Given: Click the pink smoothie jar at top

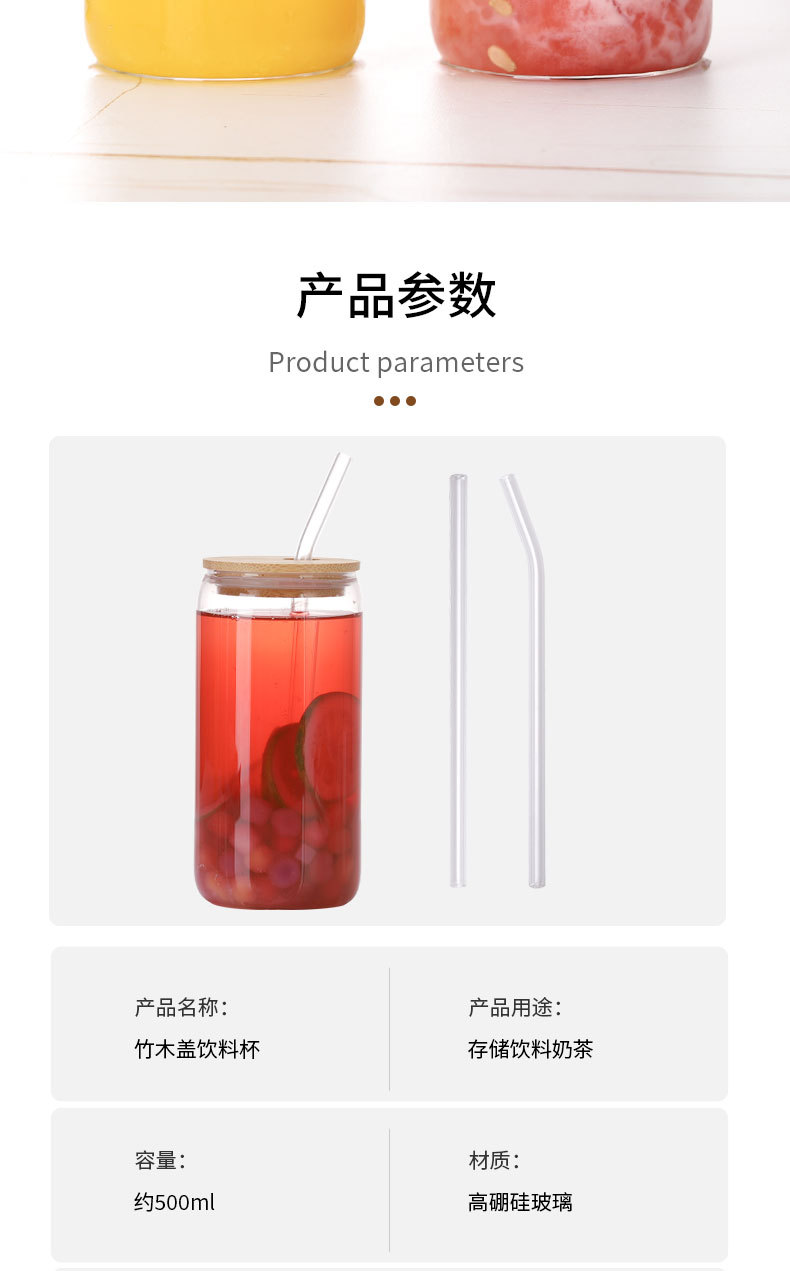Looking at the screenshot, I should pos(571,36).
